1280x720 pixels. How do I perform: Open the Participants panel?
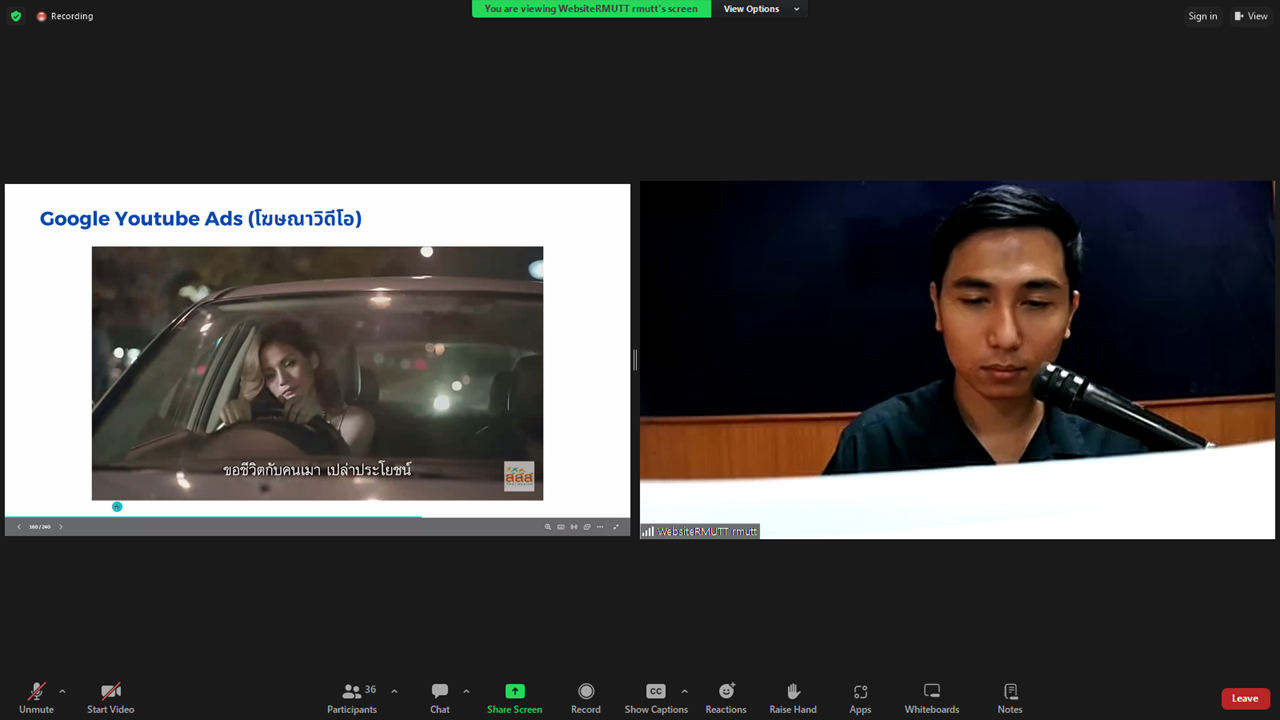tap(352, 698)
